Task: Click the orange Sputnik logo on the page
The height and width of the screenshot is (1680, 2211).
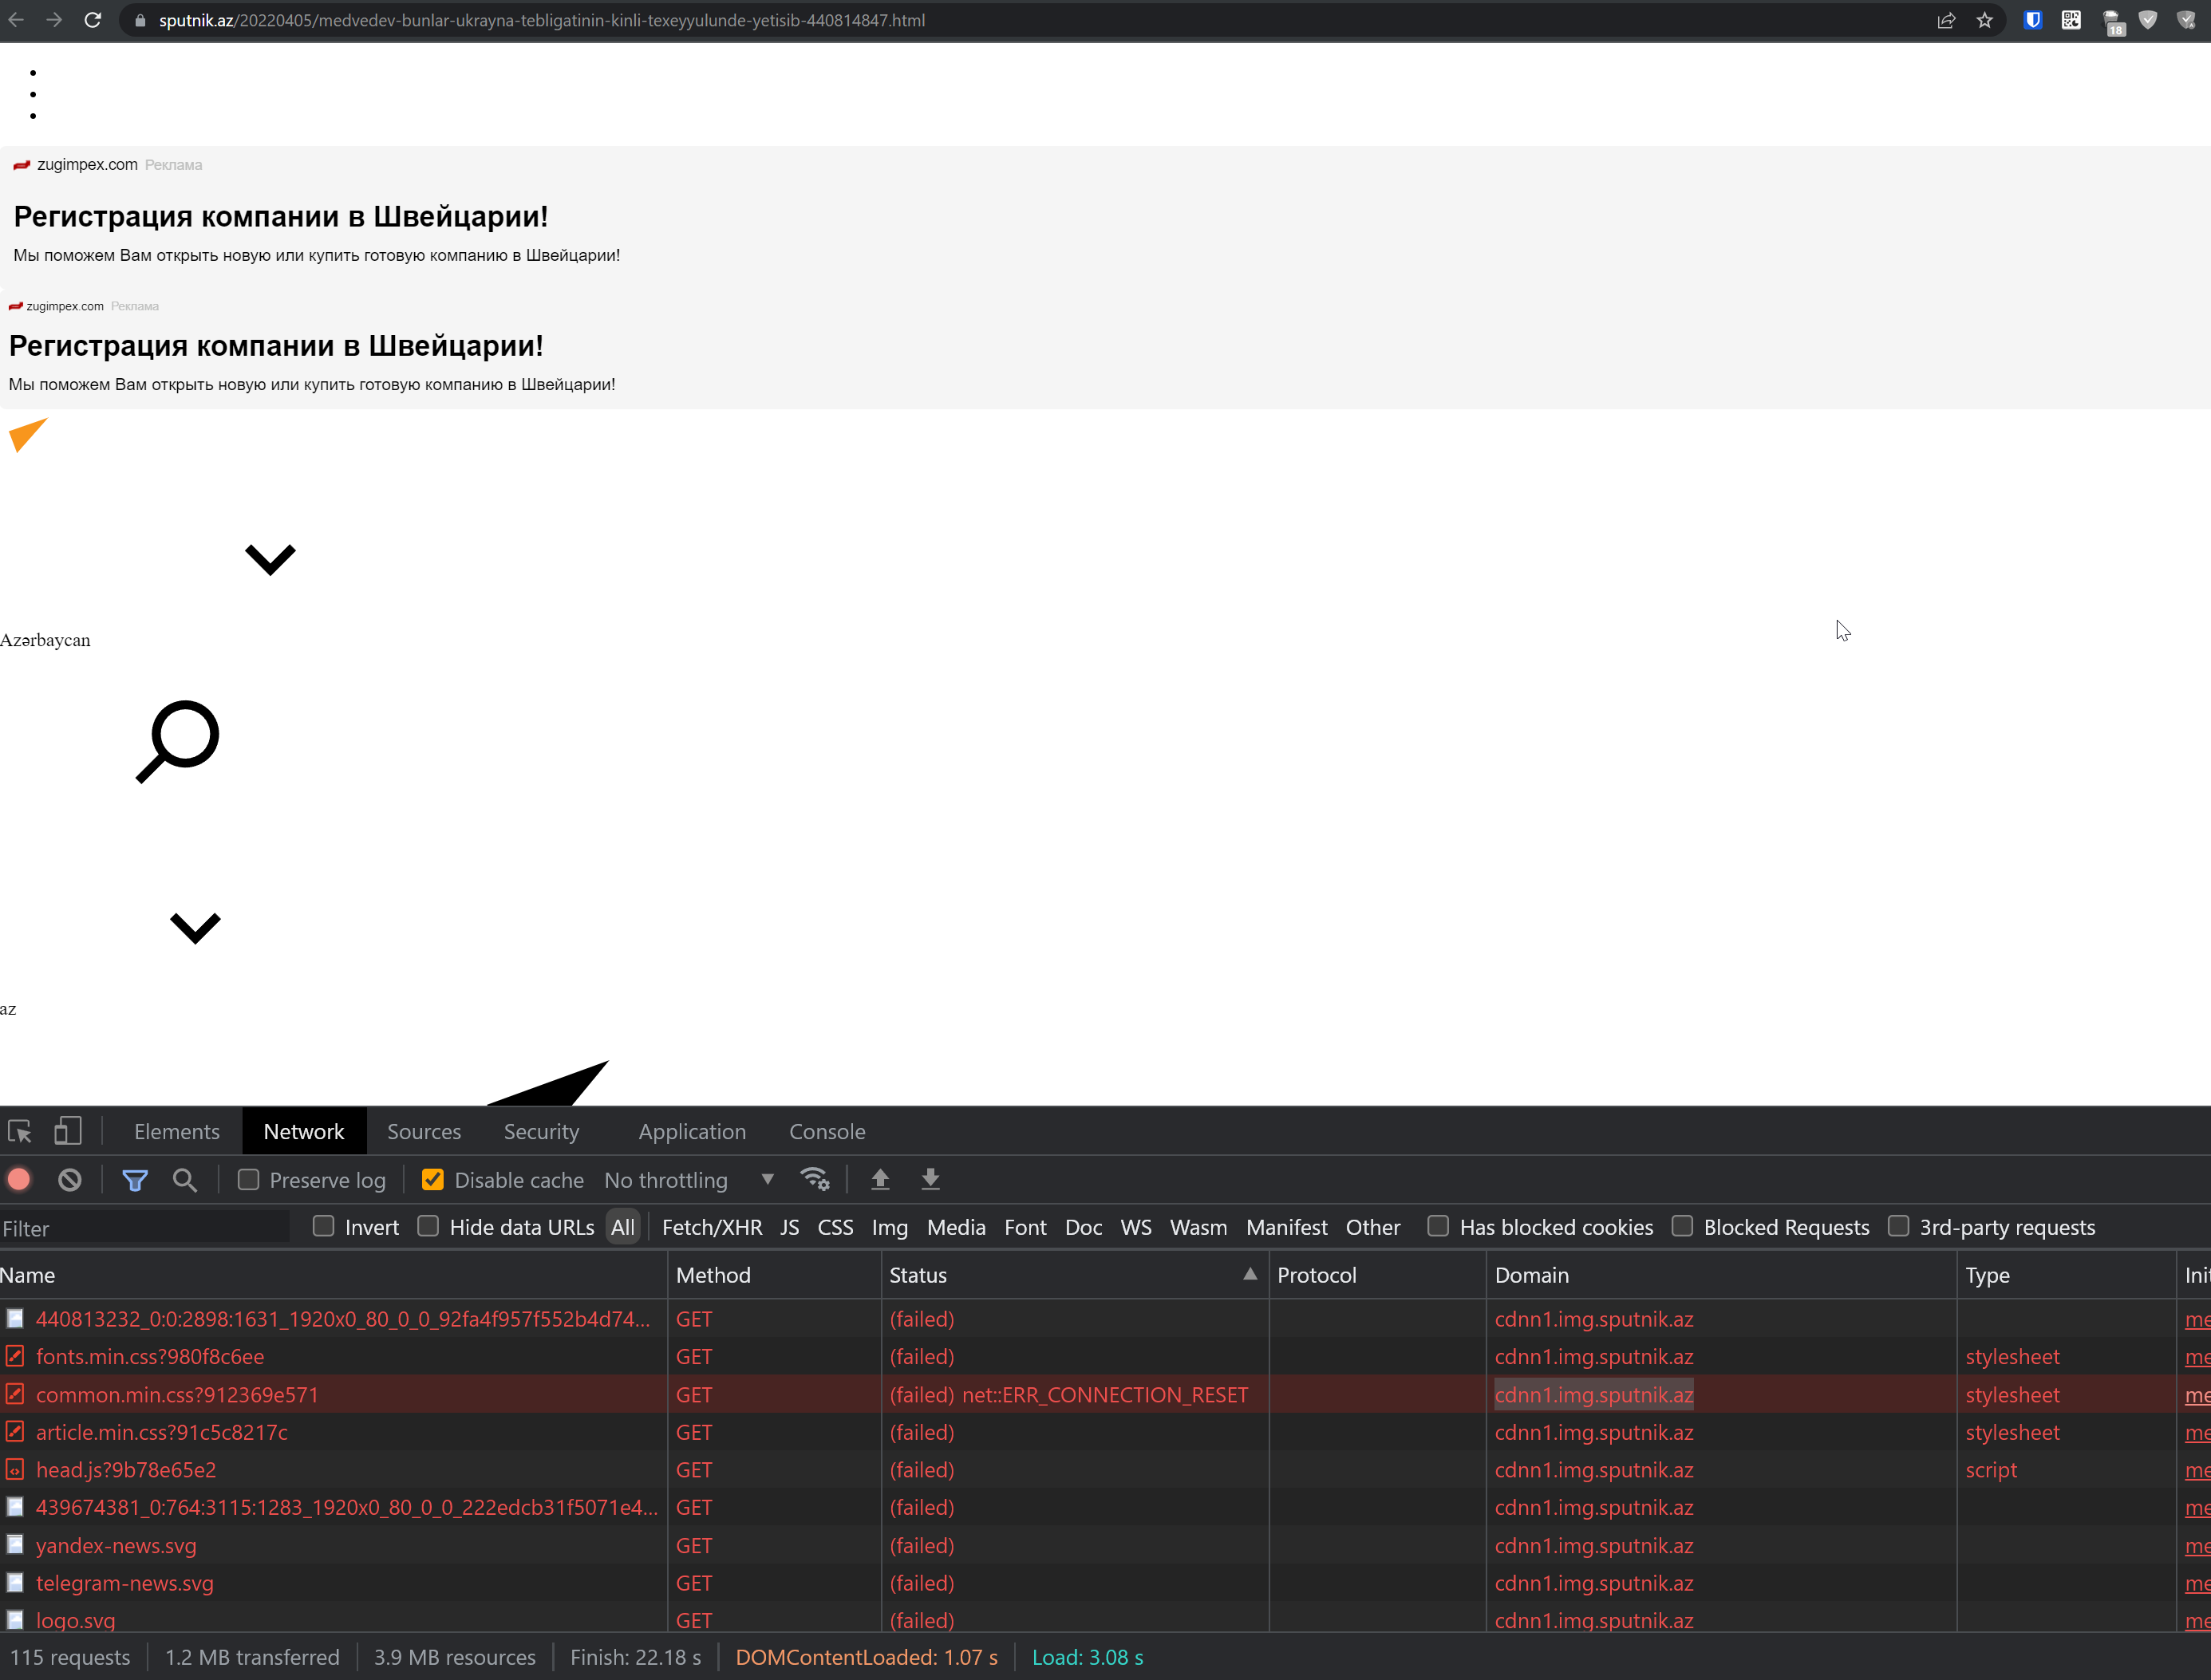Action: click(28, 435)
